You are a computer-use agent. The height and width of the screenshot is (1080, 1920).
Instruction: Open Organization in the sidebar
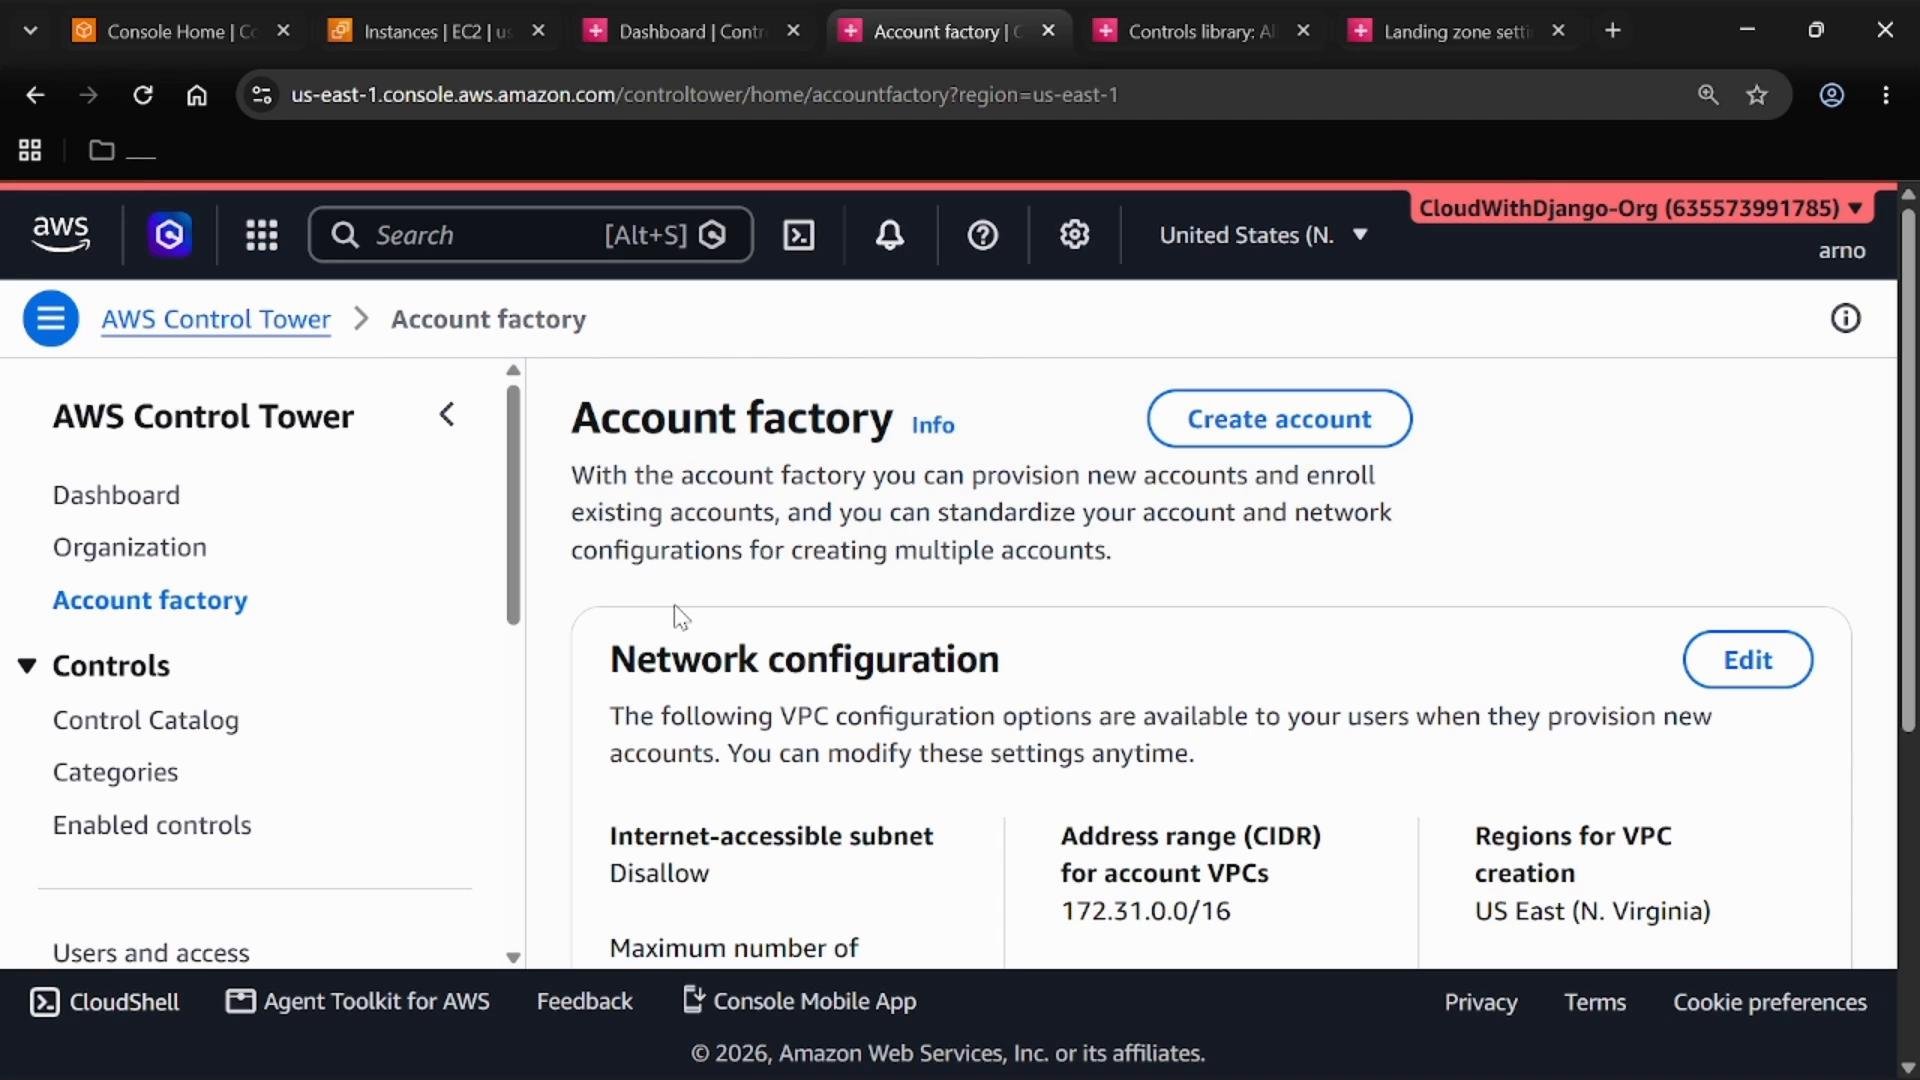coord(130,547)
